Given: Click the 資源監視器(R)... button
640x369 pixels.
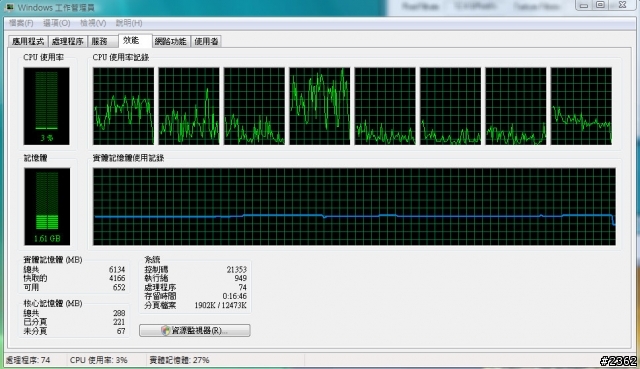Looking at the screenshot, I should [195, 330].
